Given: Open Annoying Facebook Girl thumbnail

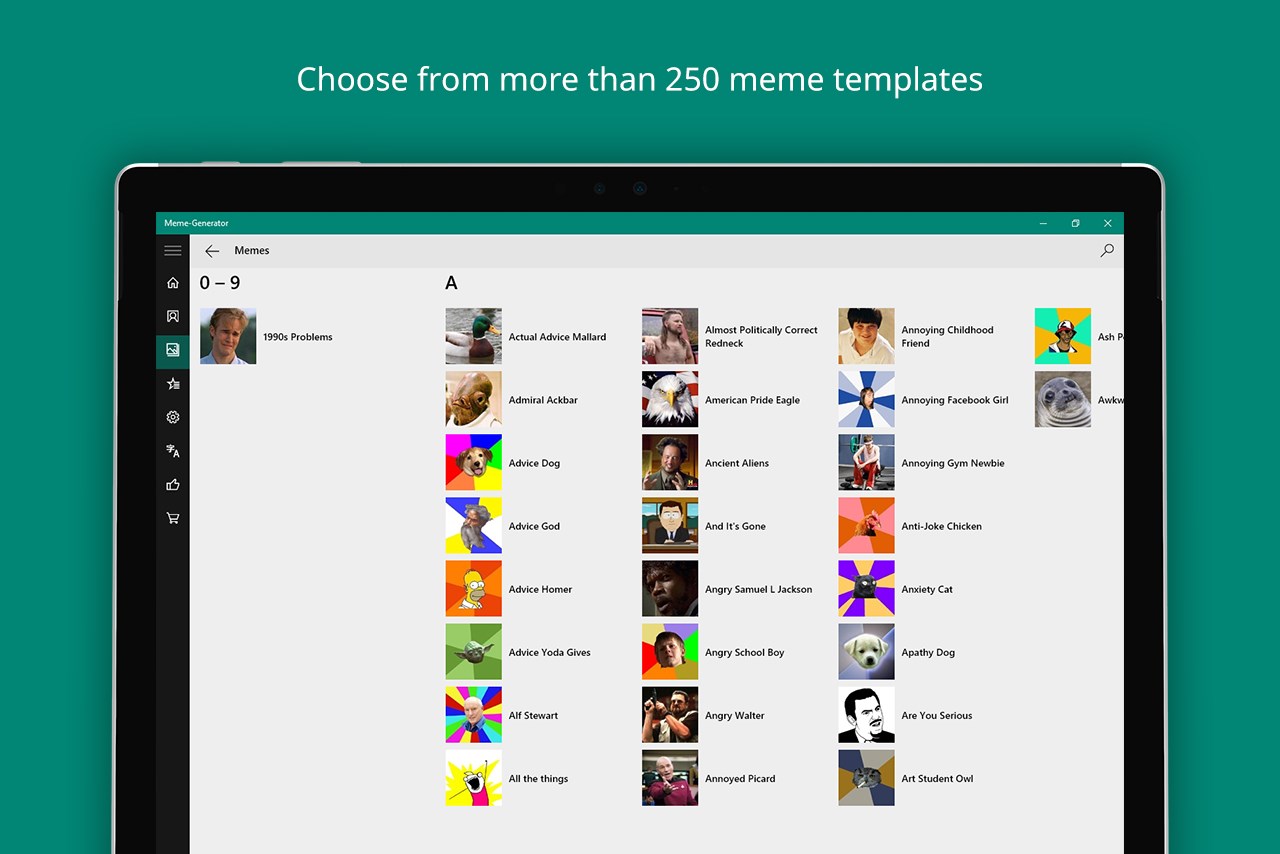Looking at the screenshot, I should pyautogui.click(x=867, y=399).
